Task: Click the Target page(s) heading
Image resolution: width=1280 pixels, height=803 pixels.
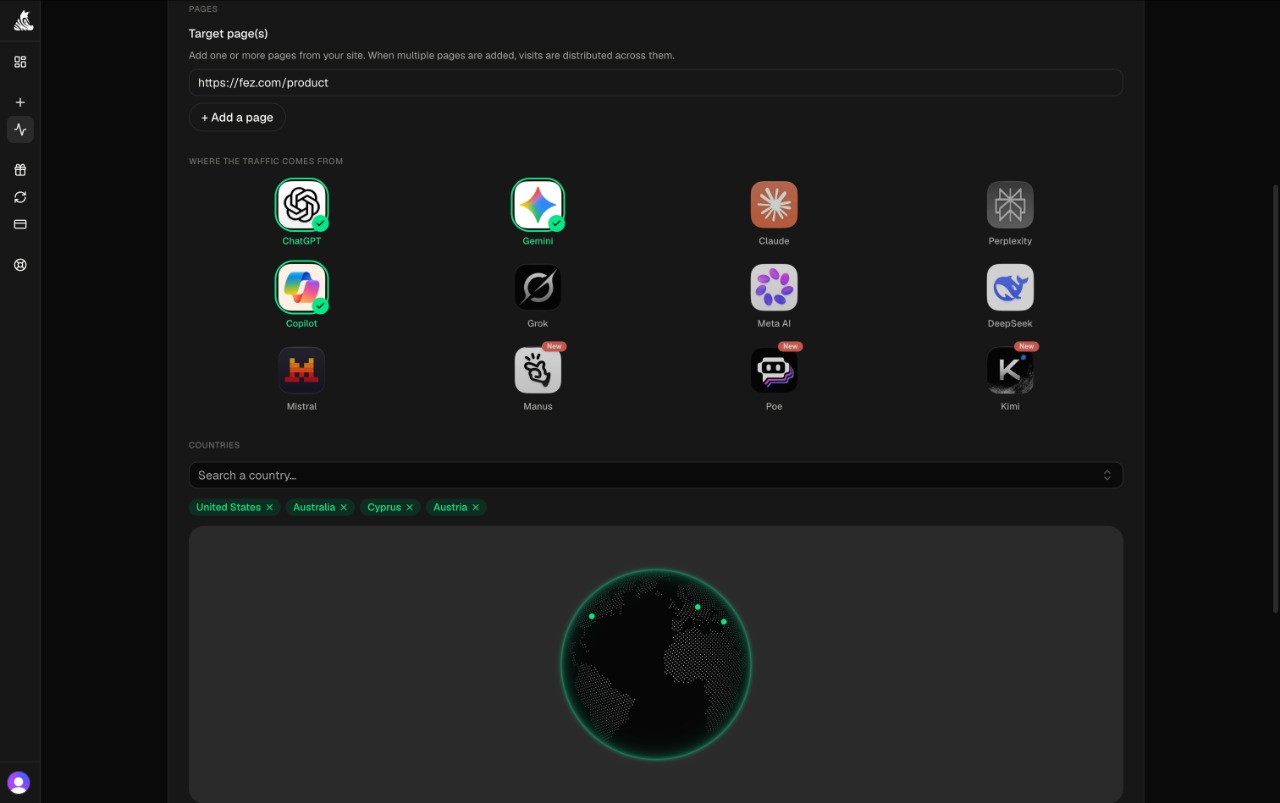Action: click(x=228, y=34)
